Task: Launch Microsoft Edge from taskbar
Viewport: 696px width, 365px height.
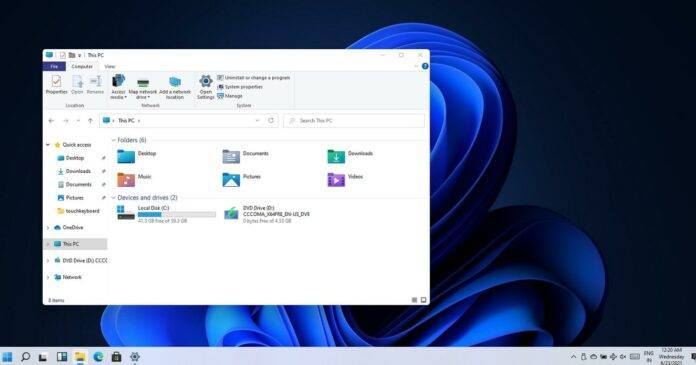Action: (x=98, y=357)
